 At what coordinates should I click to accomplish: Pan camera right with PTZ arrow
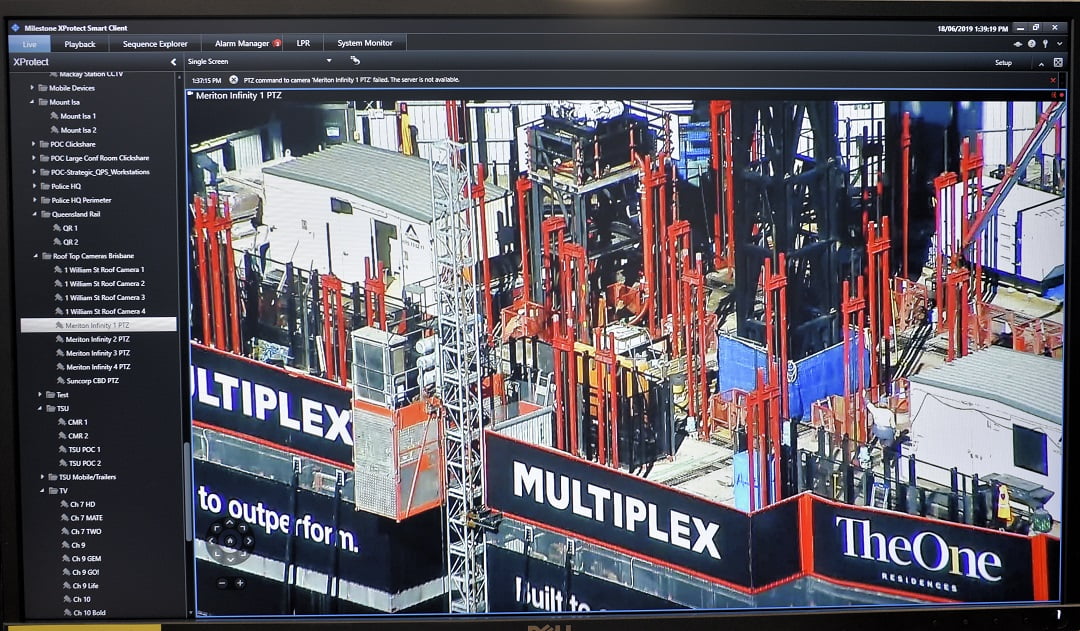pos(247,541)
